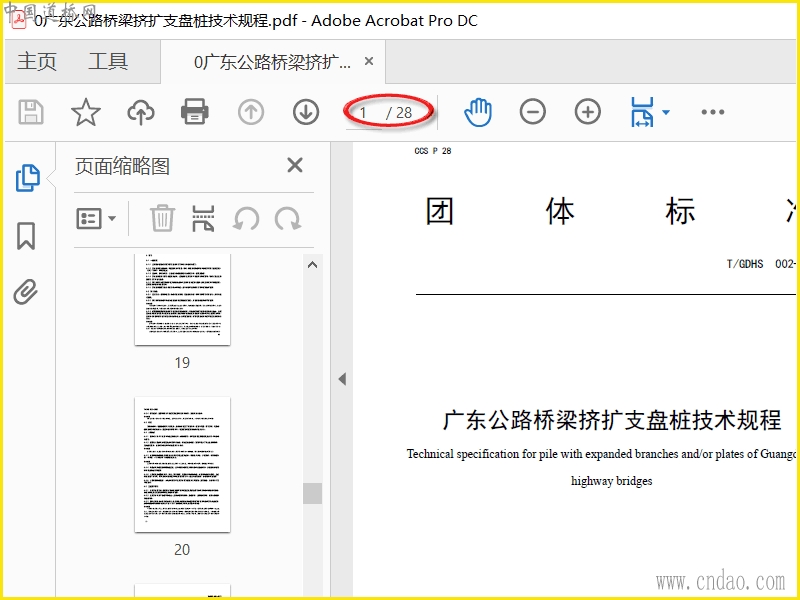Click the current page number field
The height and width of the screenshot is (600, 800).
[x=363, y=113]
